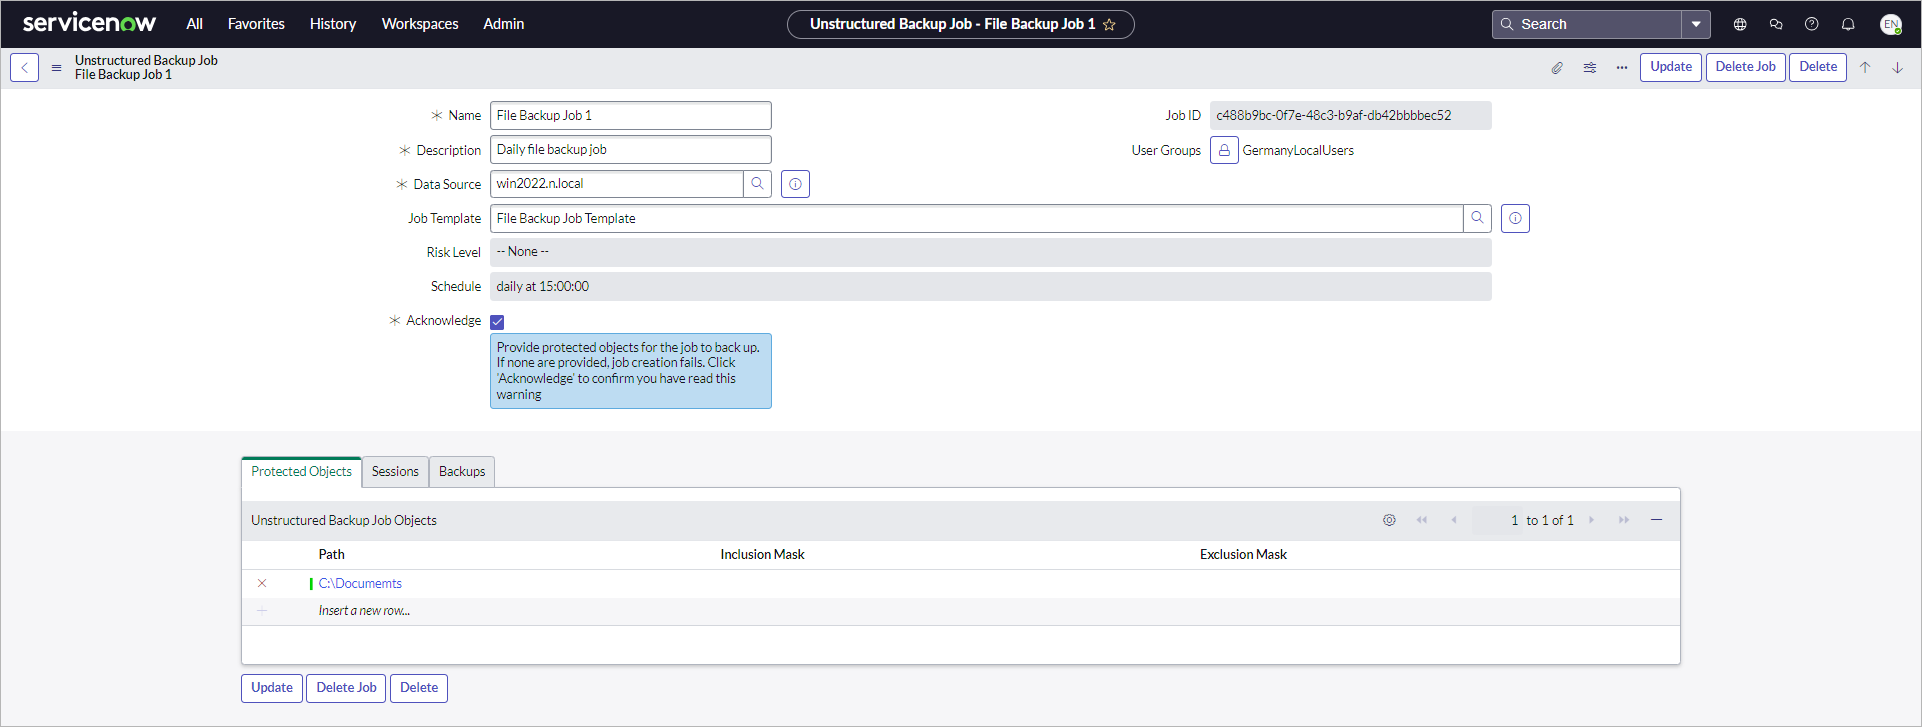Look up Data Source with magnifier icon
This screenshot has height=727, width=1922.
click(x=758, y=184)
